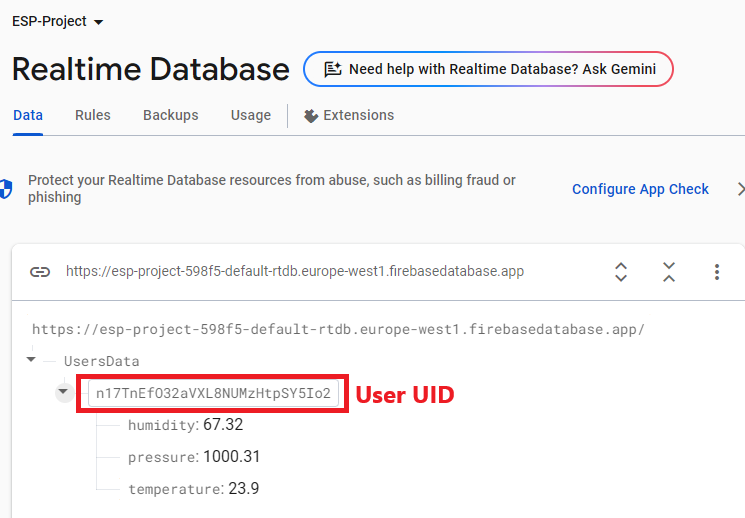Click the Gemini sparkle chat icon
The image size is (745, 518).
click(333, 69)
